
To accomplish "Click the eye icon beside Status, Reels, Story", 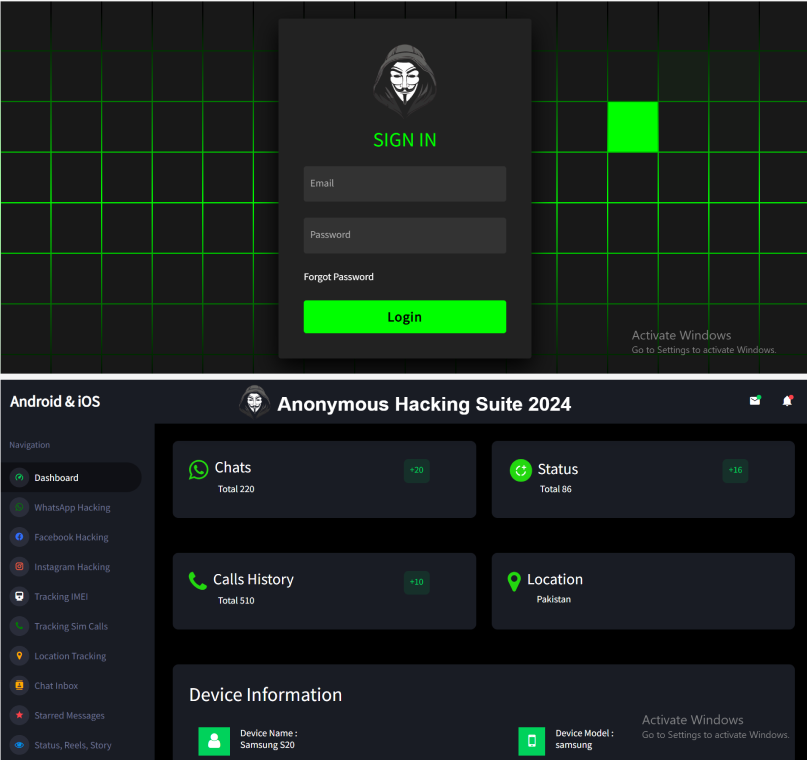I will tap(18, 745).
